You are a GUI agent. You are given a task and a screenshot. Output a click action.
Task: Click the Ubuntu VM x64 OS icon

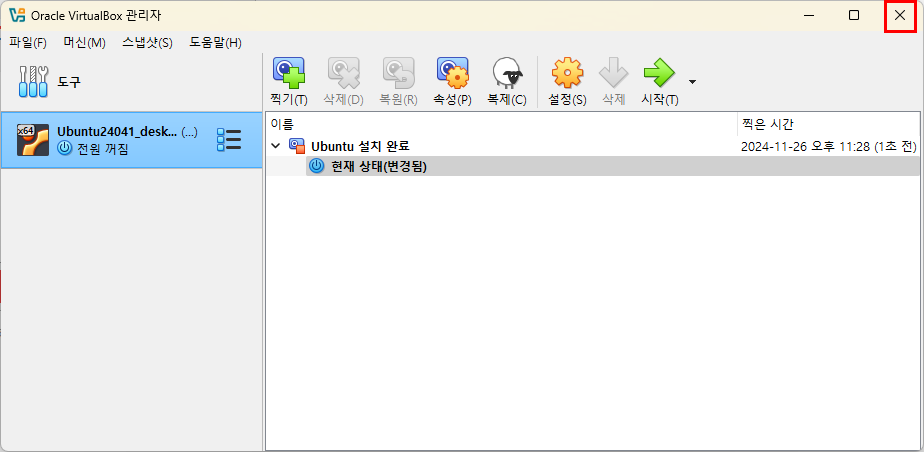33,140
